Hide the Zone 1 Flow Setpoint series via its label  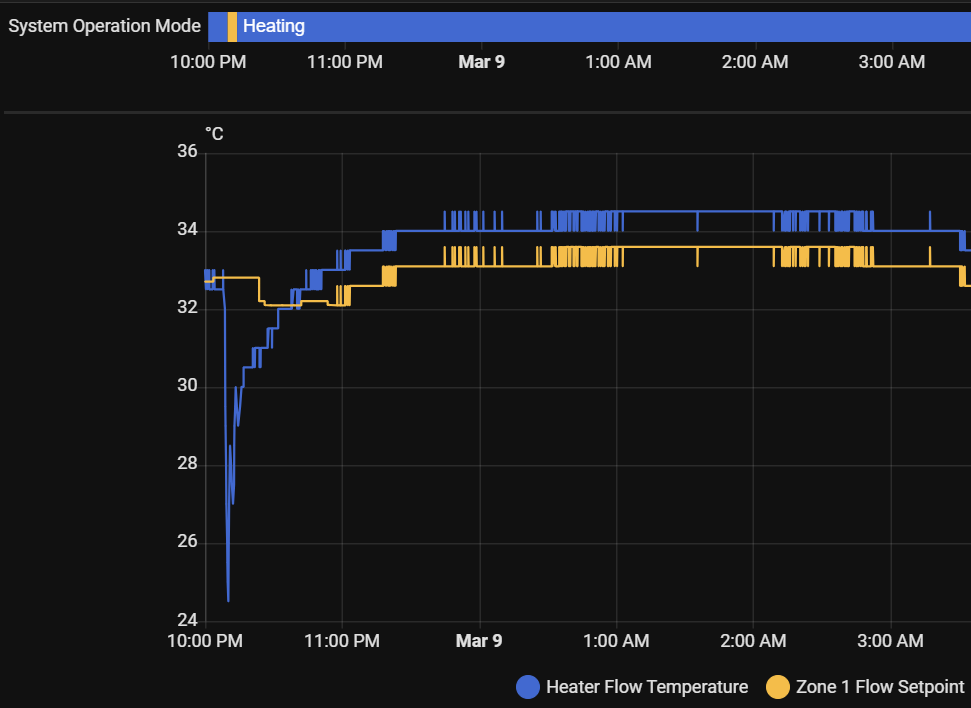880,687
